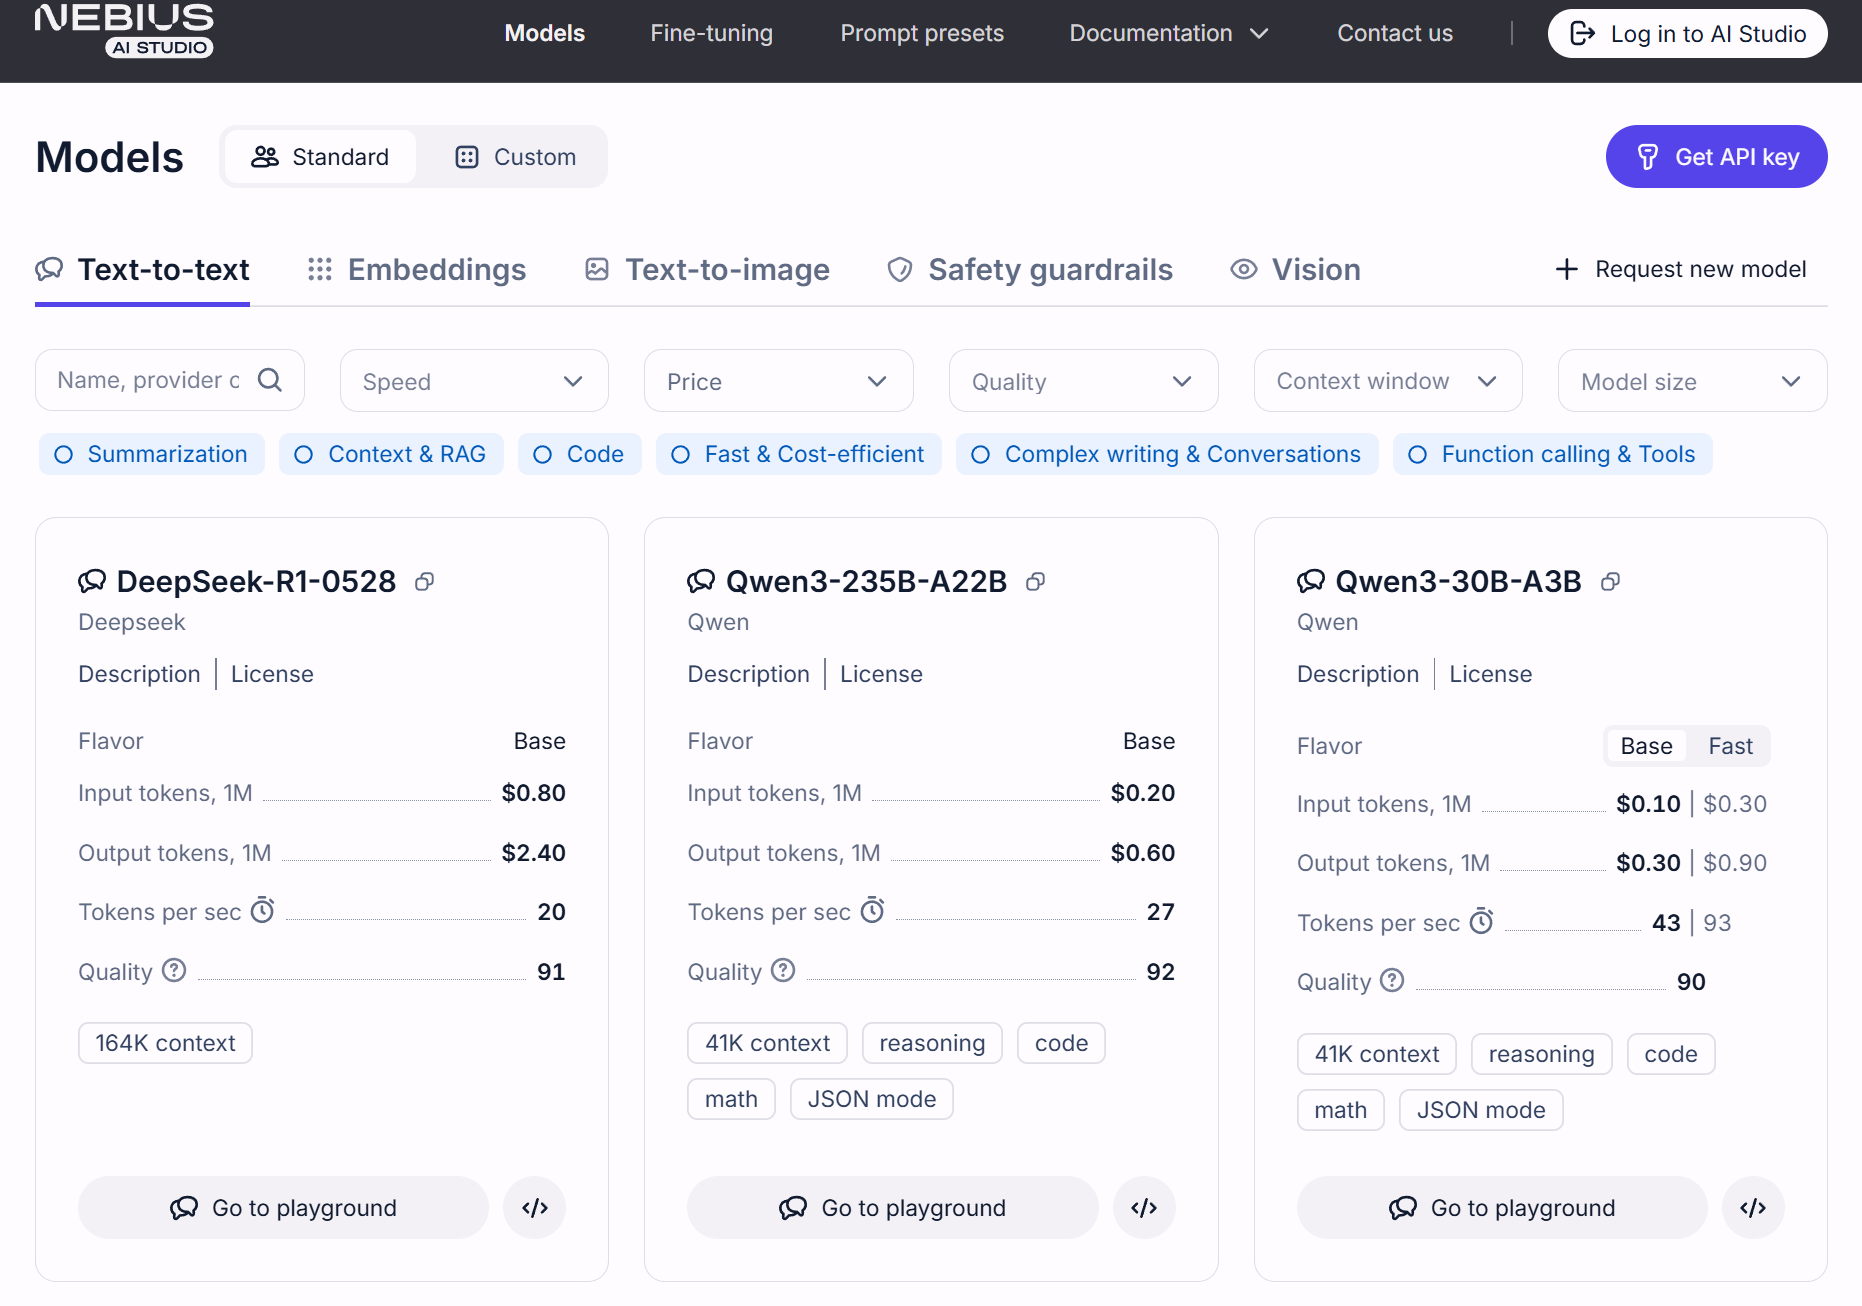This screenshot has width=1862, height=1306.
Task: Open the Models nav item
Action: [x=545, y=33]
